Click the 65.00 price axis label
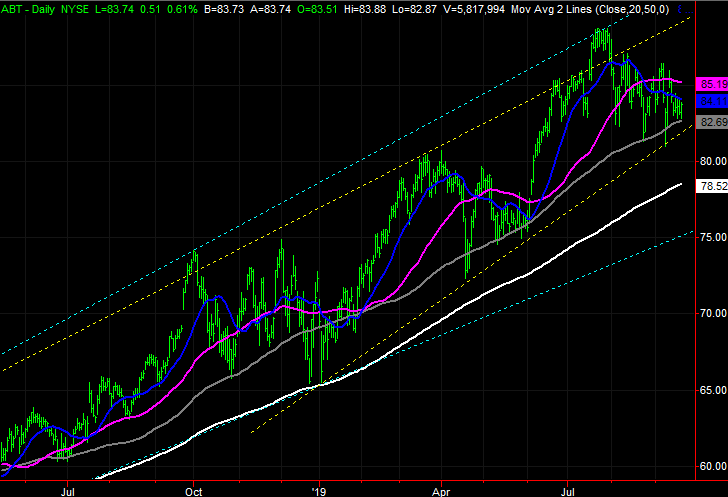The width and height of the screenshot is (728, 497). [x=713, y=390]
